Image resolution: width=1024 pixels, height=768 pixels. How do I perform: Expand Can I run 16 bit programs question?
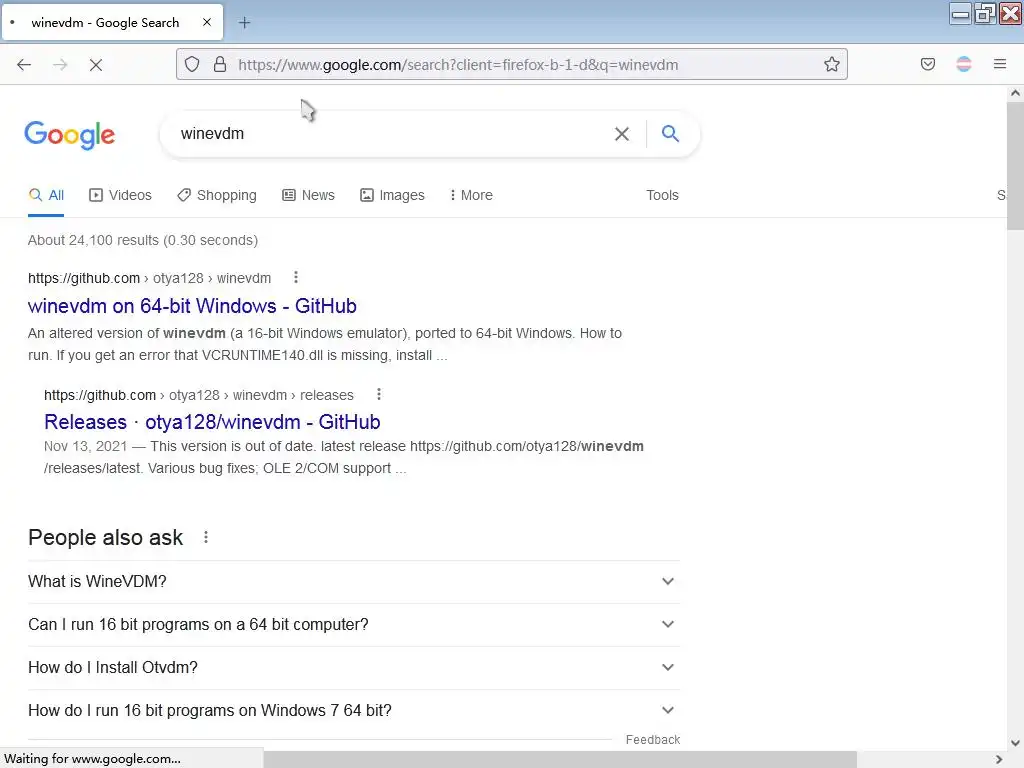pos(354,625)
